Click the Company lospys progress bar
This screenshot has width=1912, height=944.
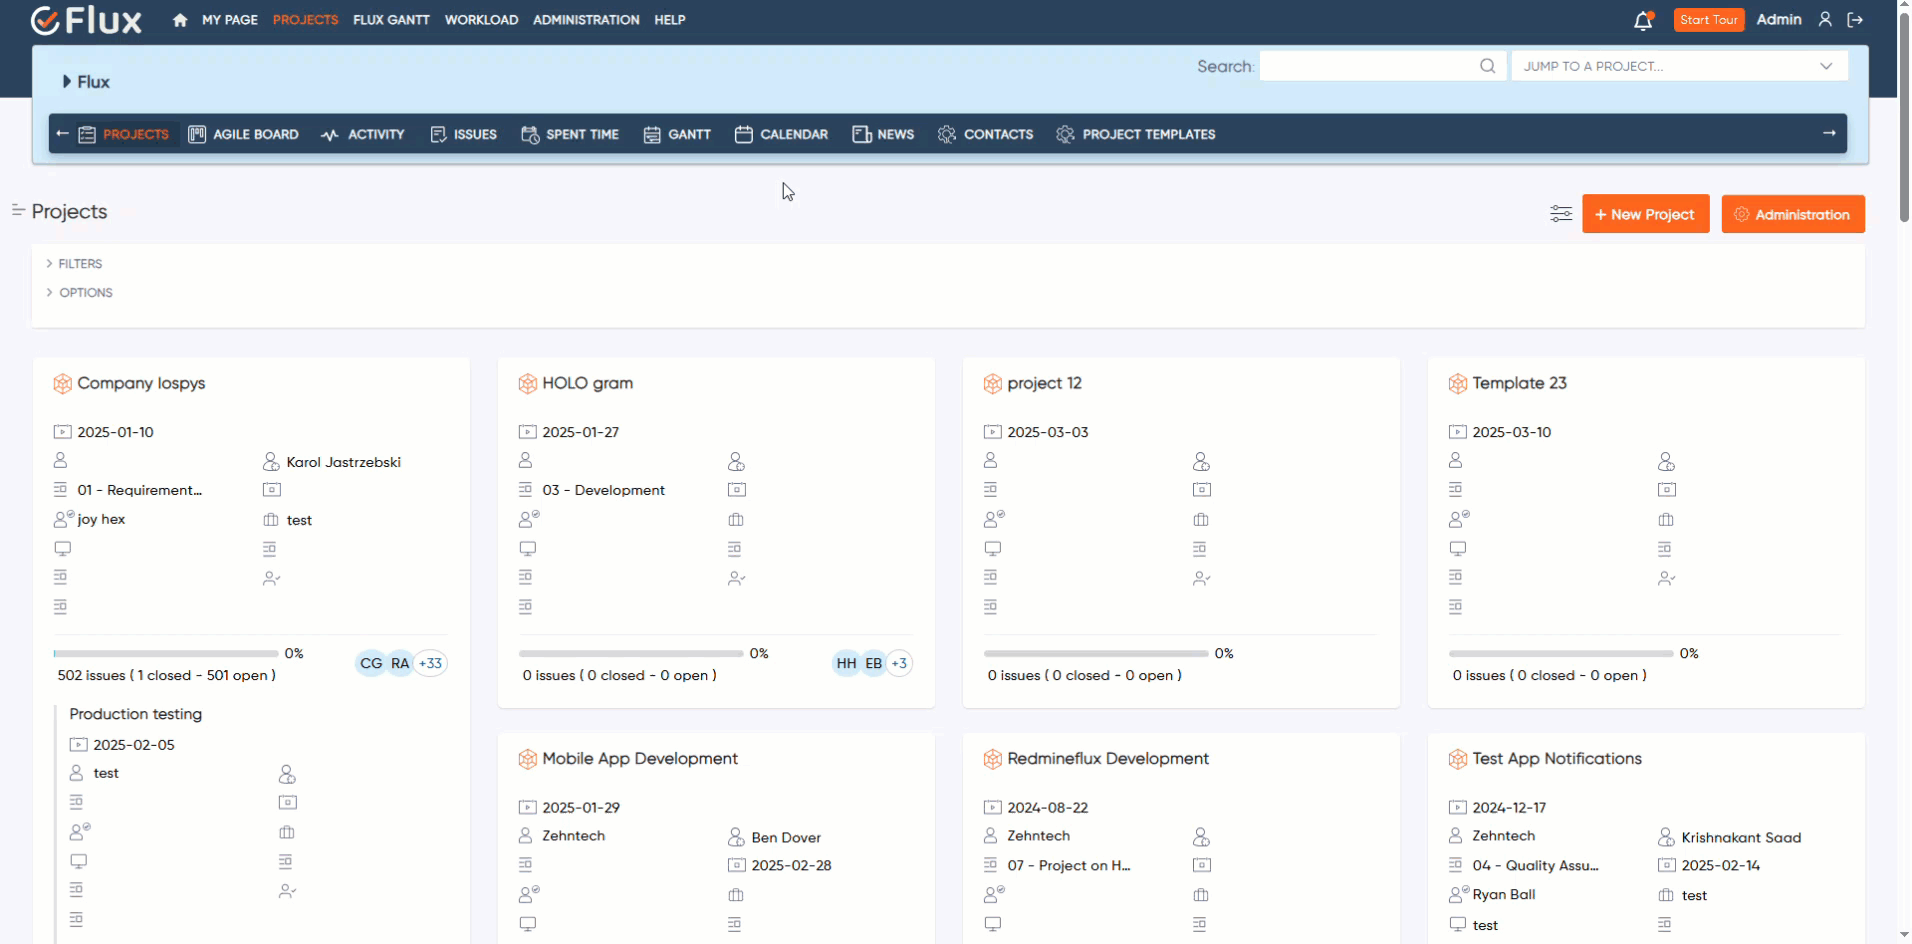tap(166, 653)
